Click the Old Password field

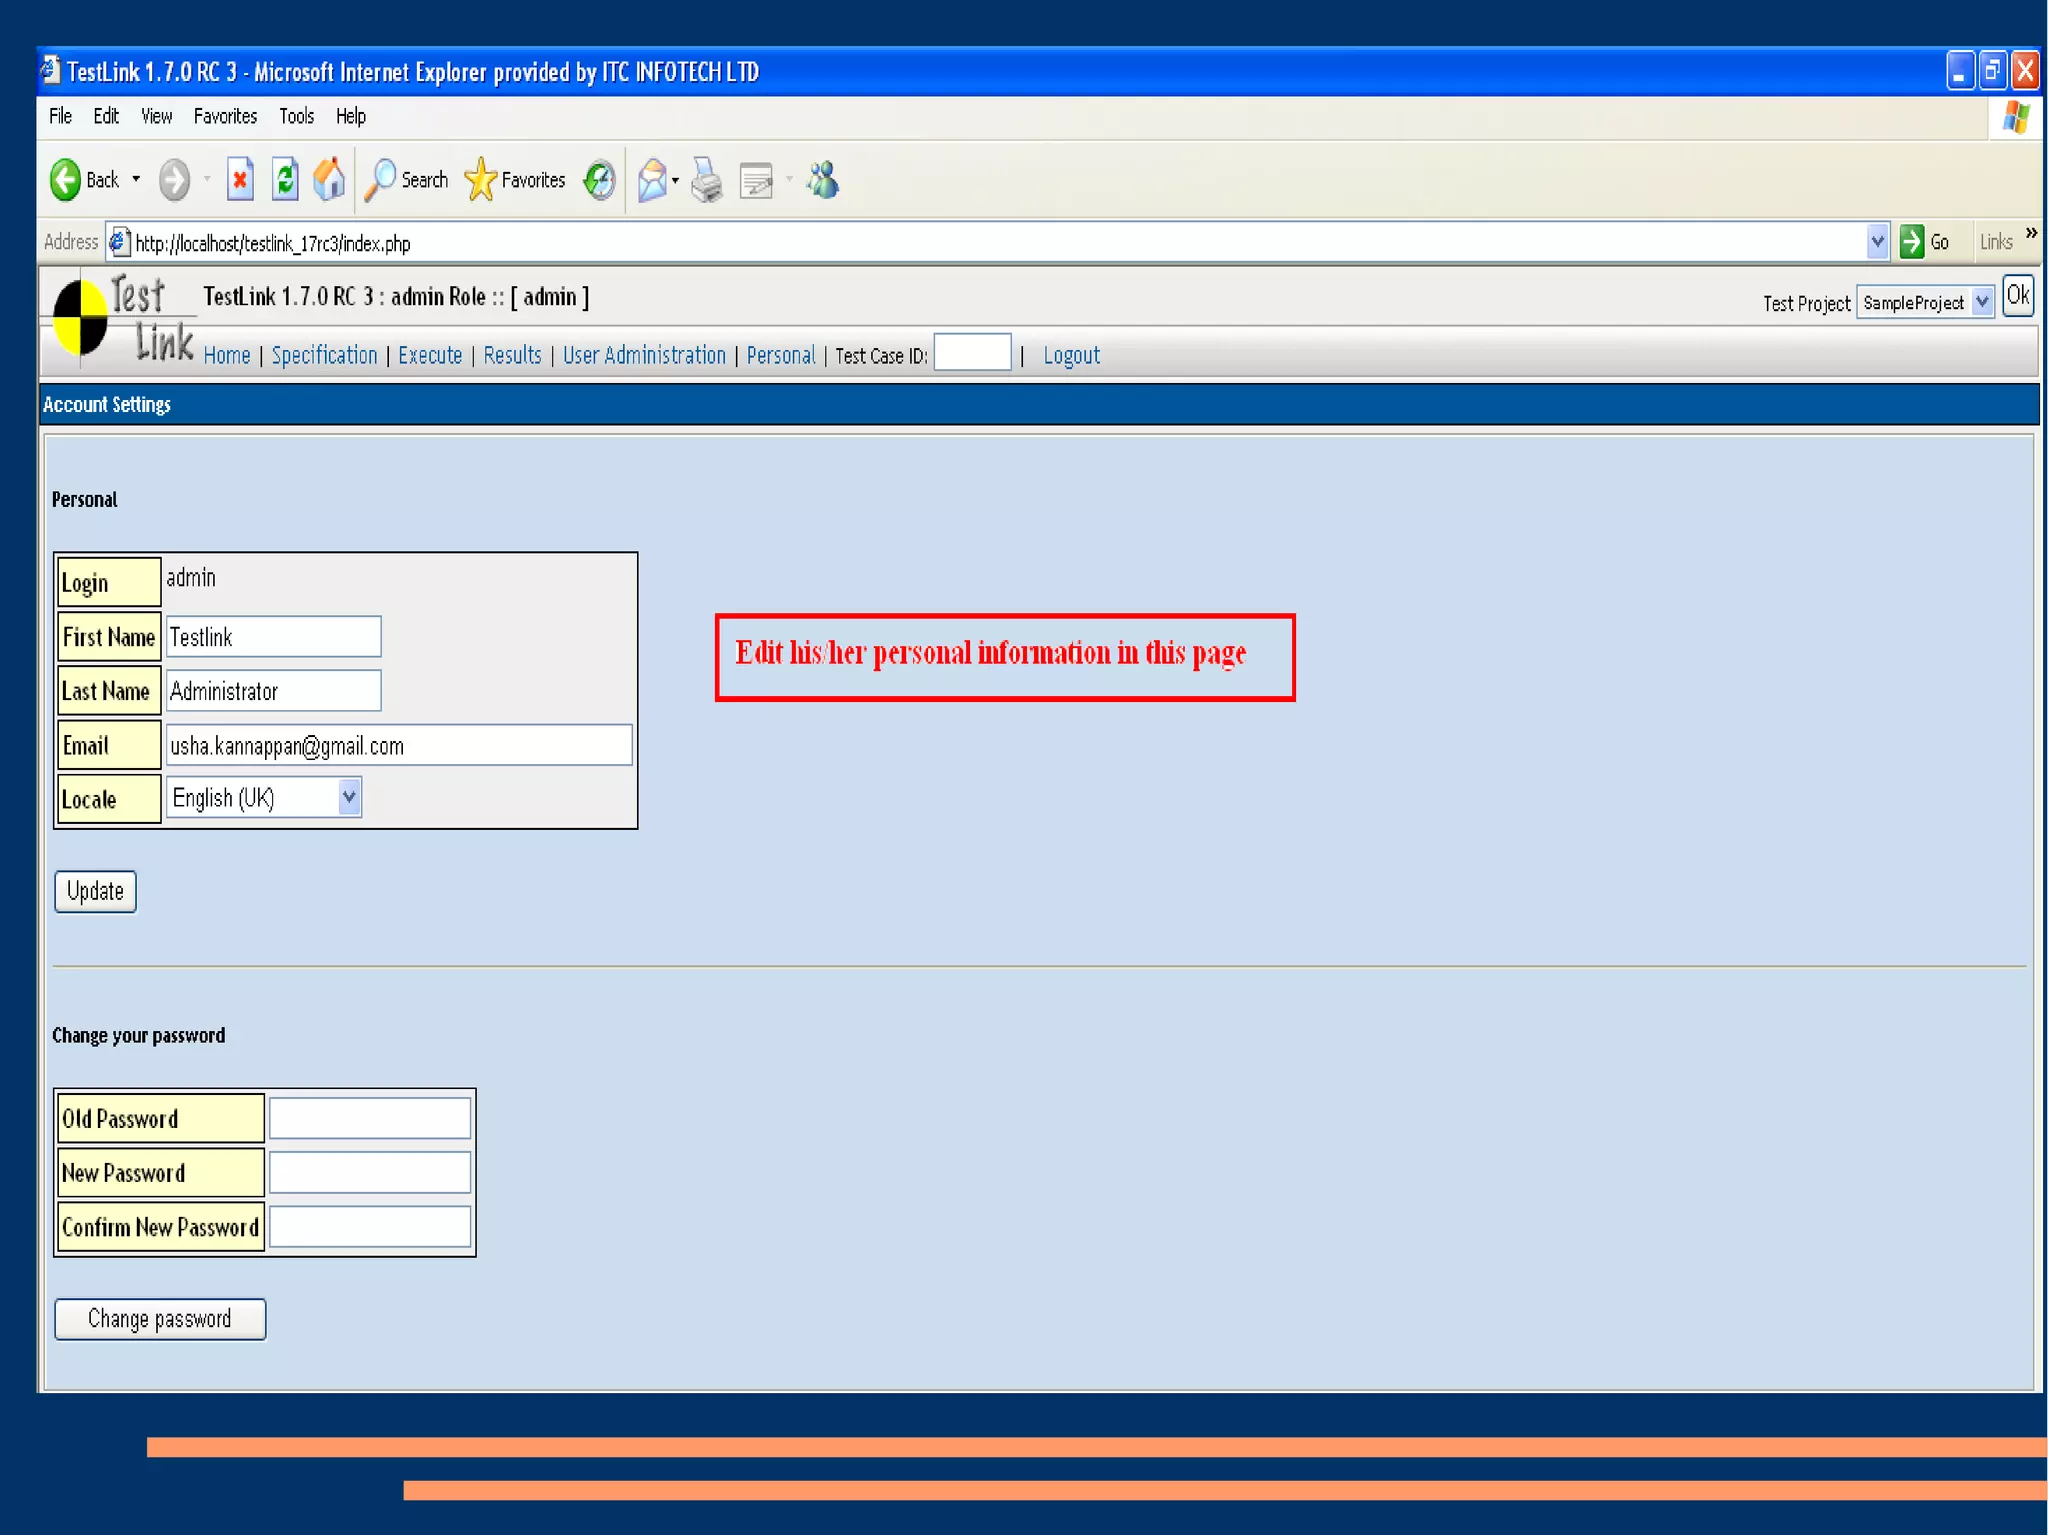370,1118
